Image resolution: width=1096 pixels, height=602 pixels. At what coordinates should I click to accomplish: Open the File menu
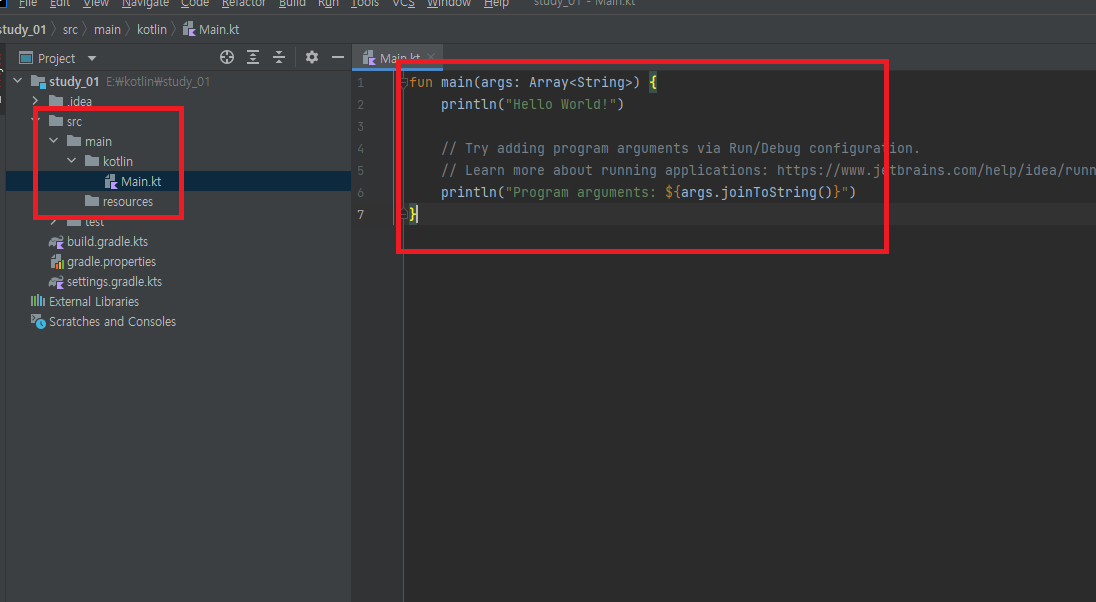tap(27, 3)
